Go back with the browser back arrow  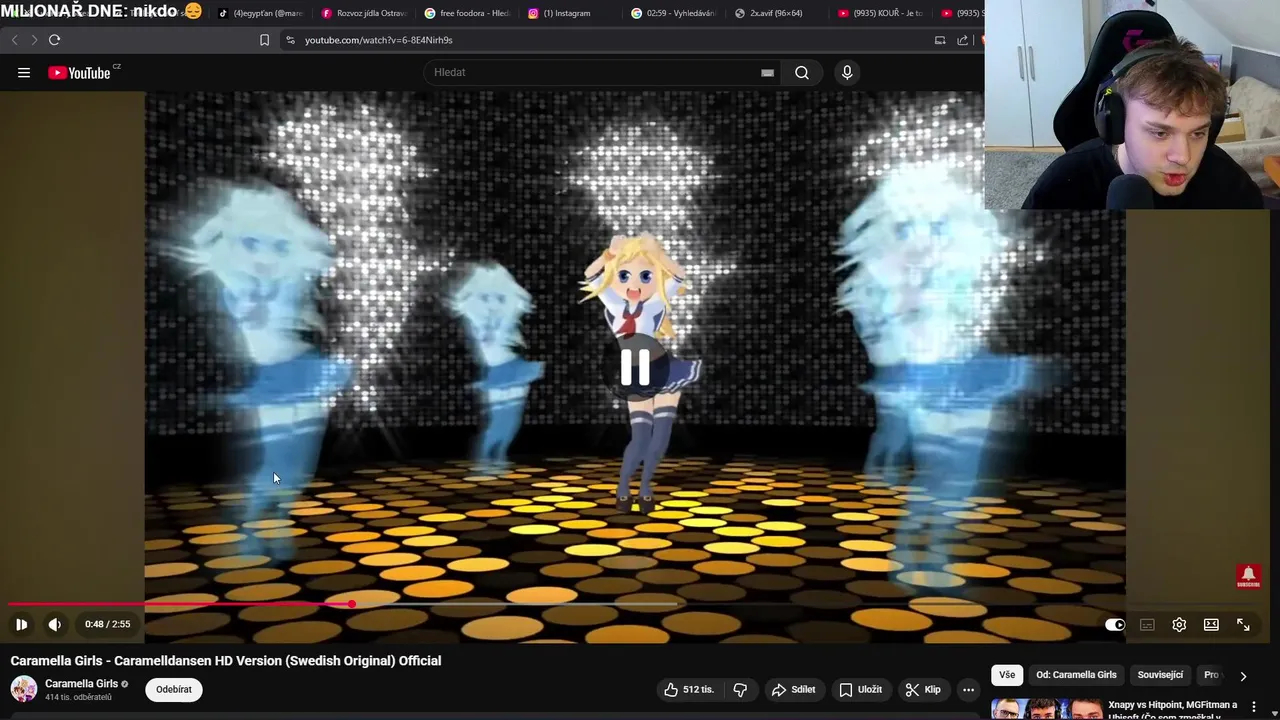pyautogui.click(x=14, y=40)
